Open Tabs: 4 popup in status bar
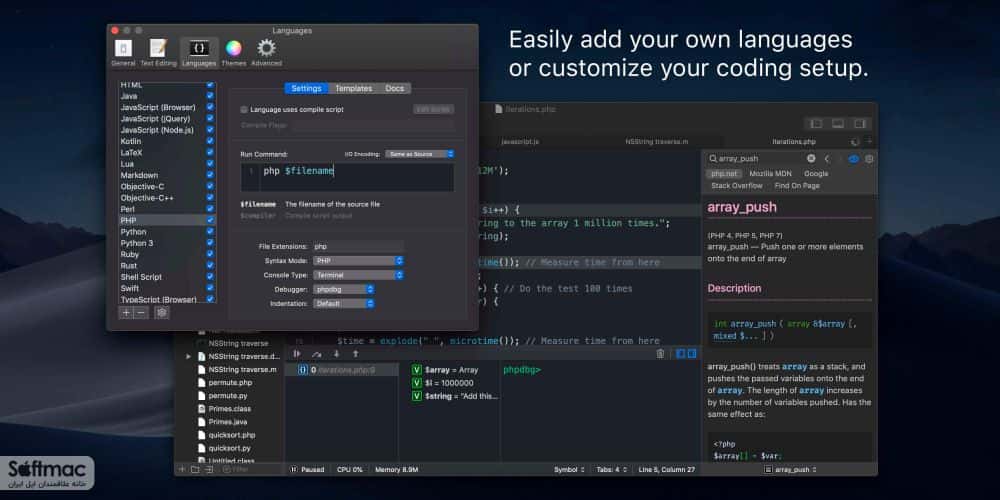 [x=611, y=469]
